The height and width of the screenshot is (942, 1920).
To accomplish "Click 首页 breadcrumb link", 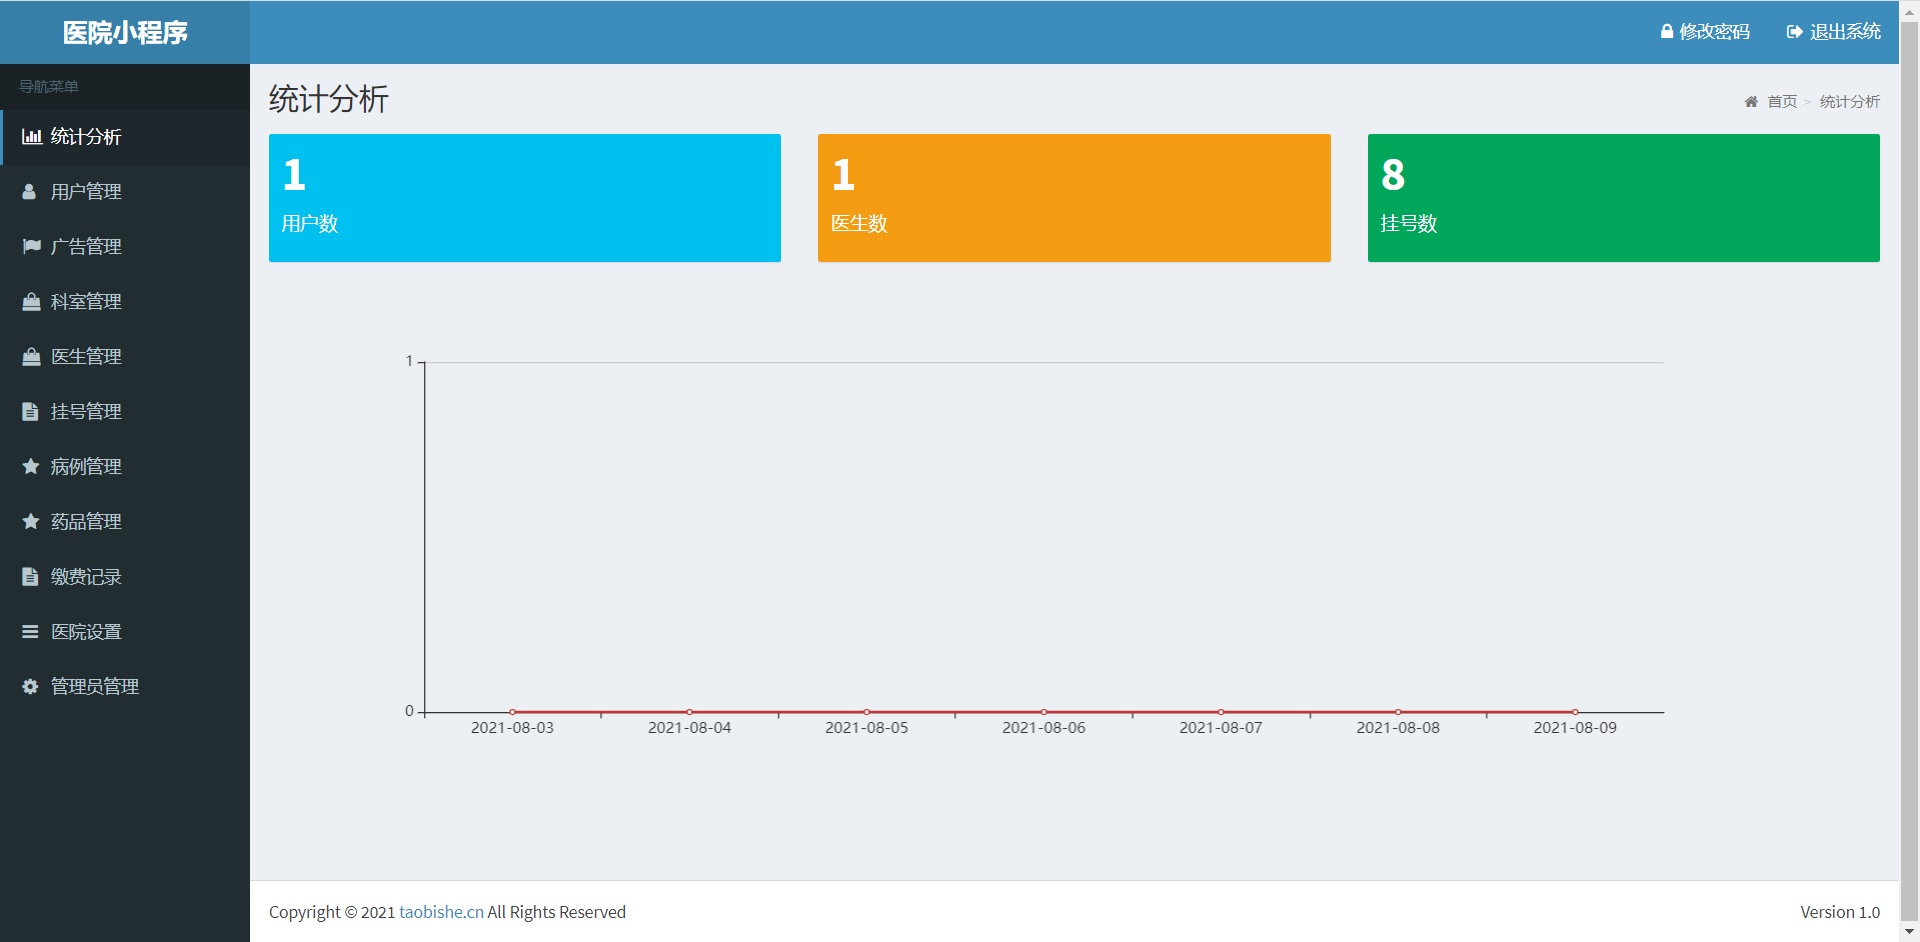I will 1782,102.
